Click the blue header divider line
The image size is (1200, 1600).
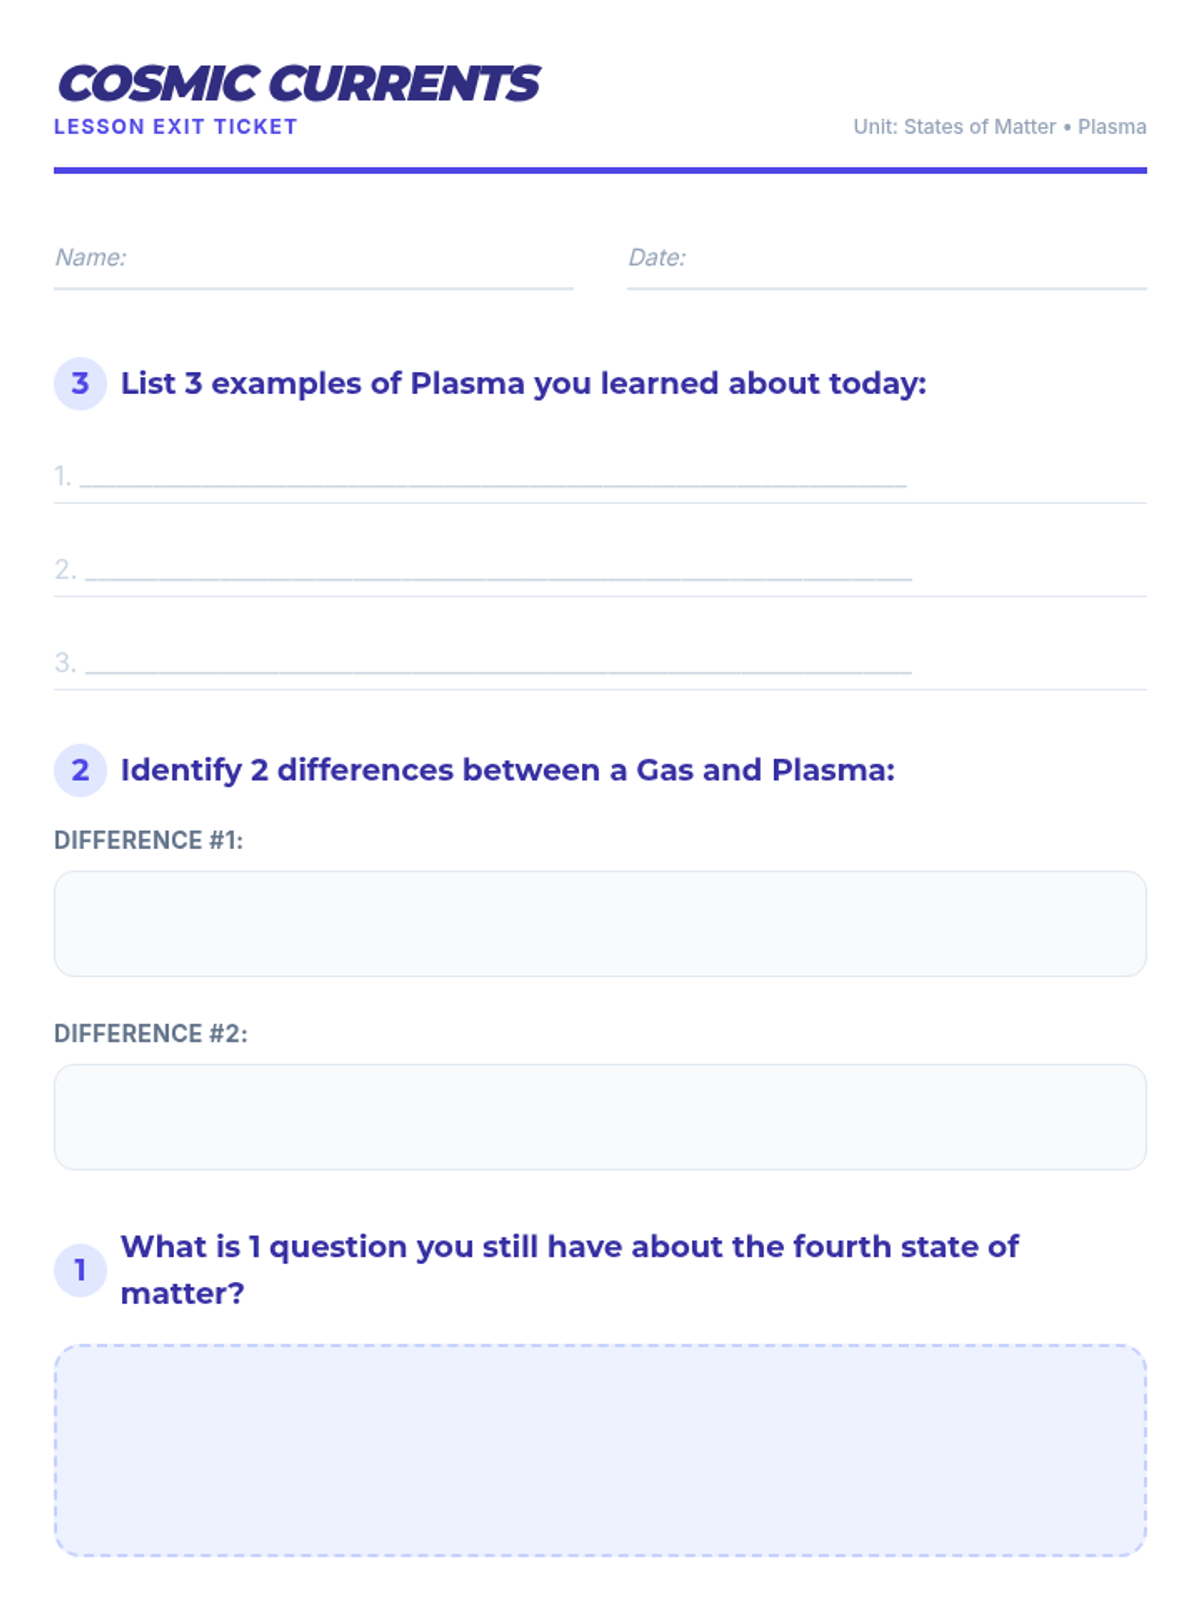600,171
